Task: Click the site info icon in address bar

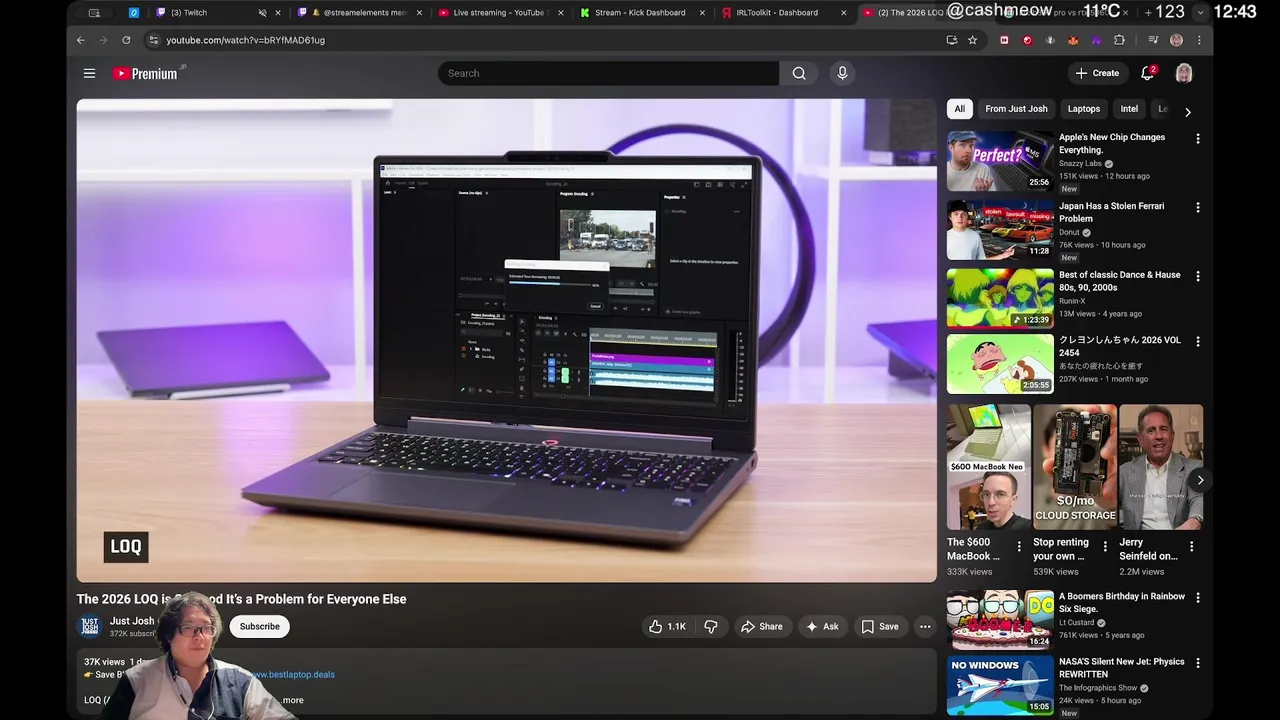Action: 153,40
